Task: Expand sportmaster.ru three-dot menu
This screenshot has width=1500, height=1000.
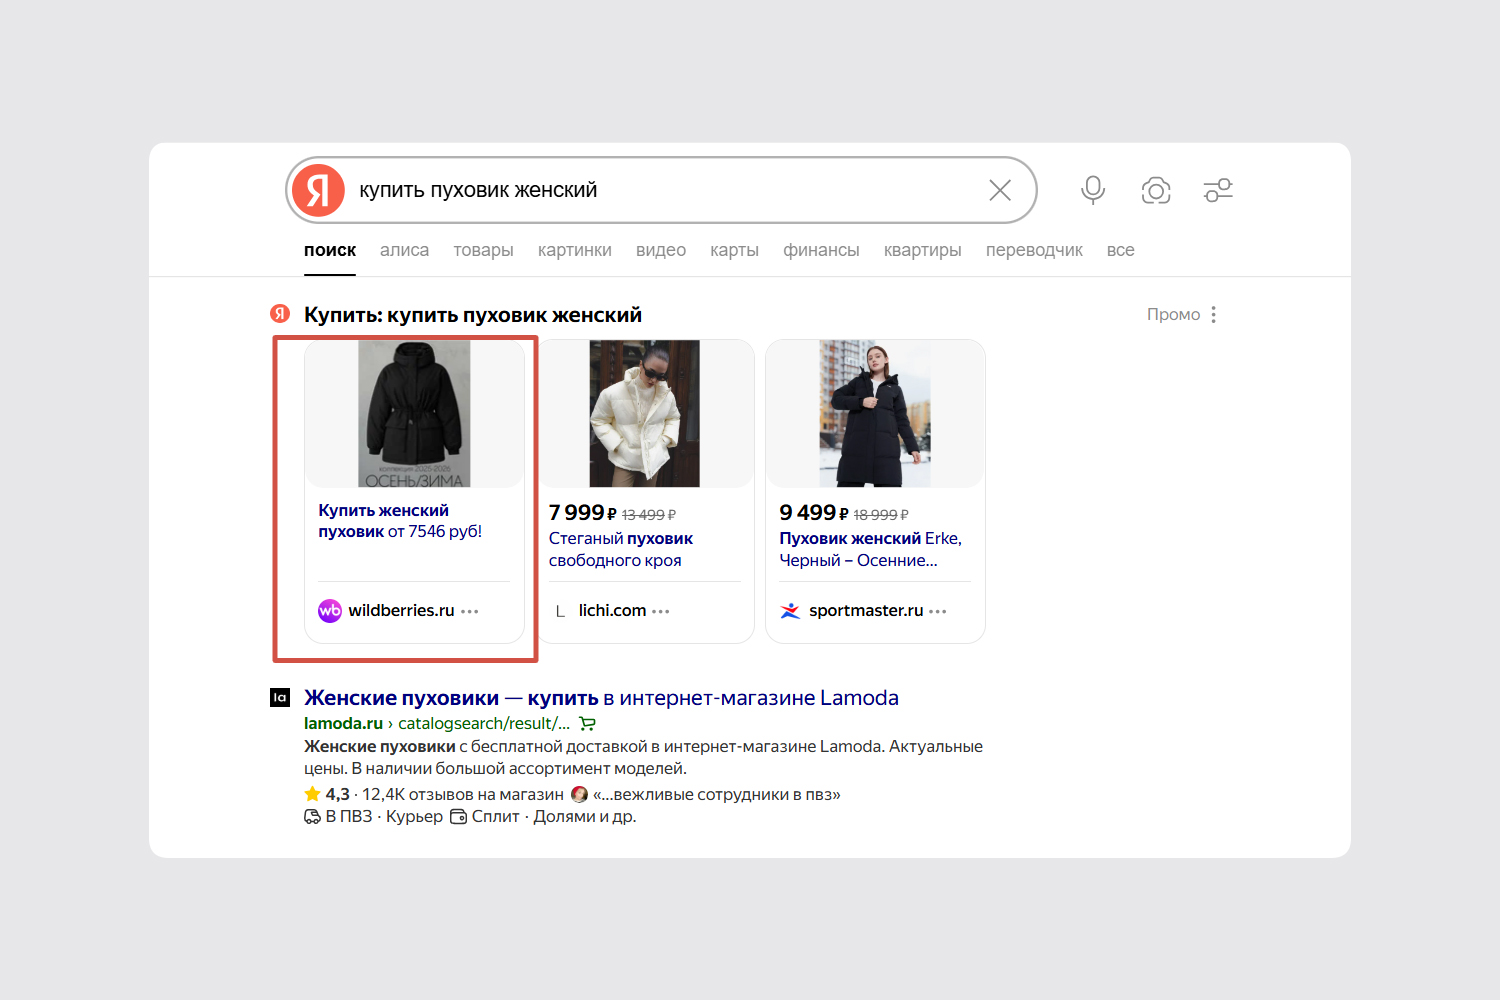Action: pyautogui.click(x=937, y=611)
